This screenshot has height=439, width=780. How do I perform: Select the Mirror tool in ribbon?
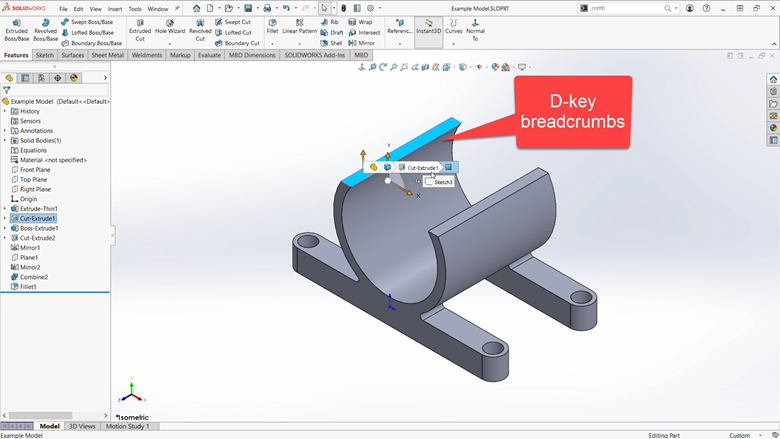[x=362, y=43]
